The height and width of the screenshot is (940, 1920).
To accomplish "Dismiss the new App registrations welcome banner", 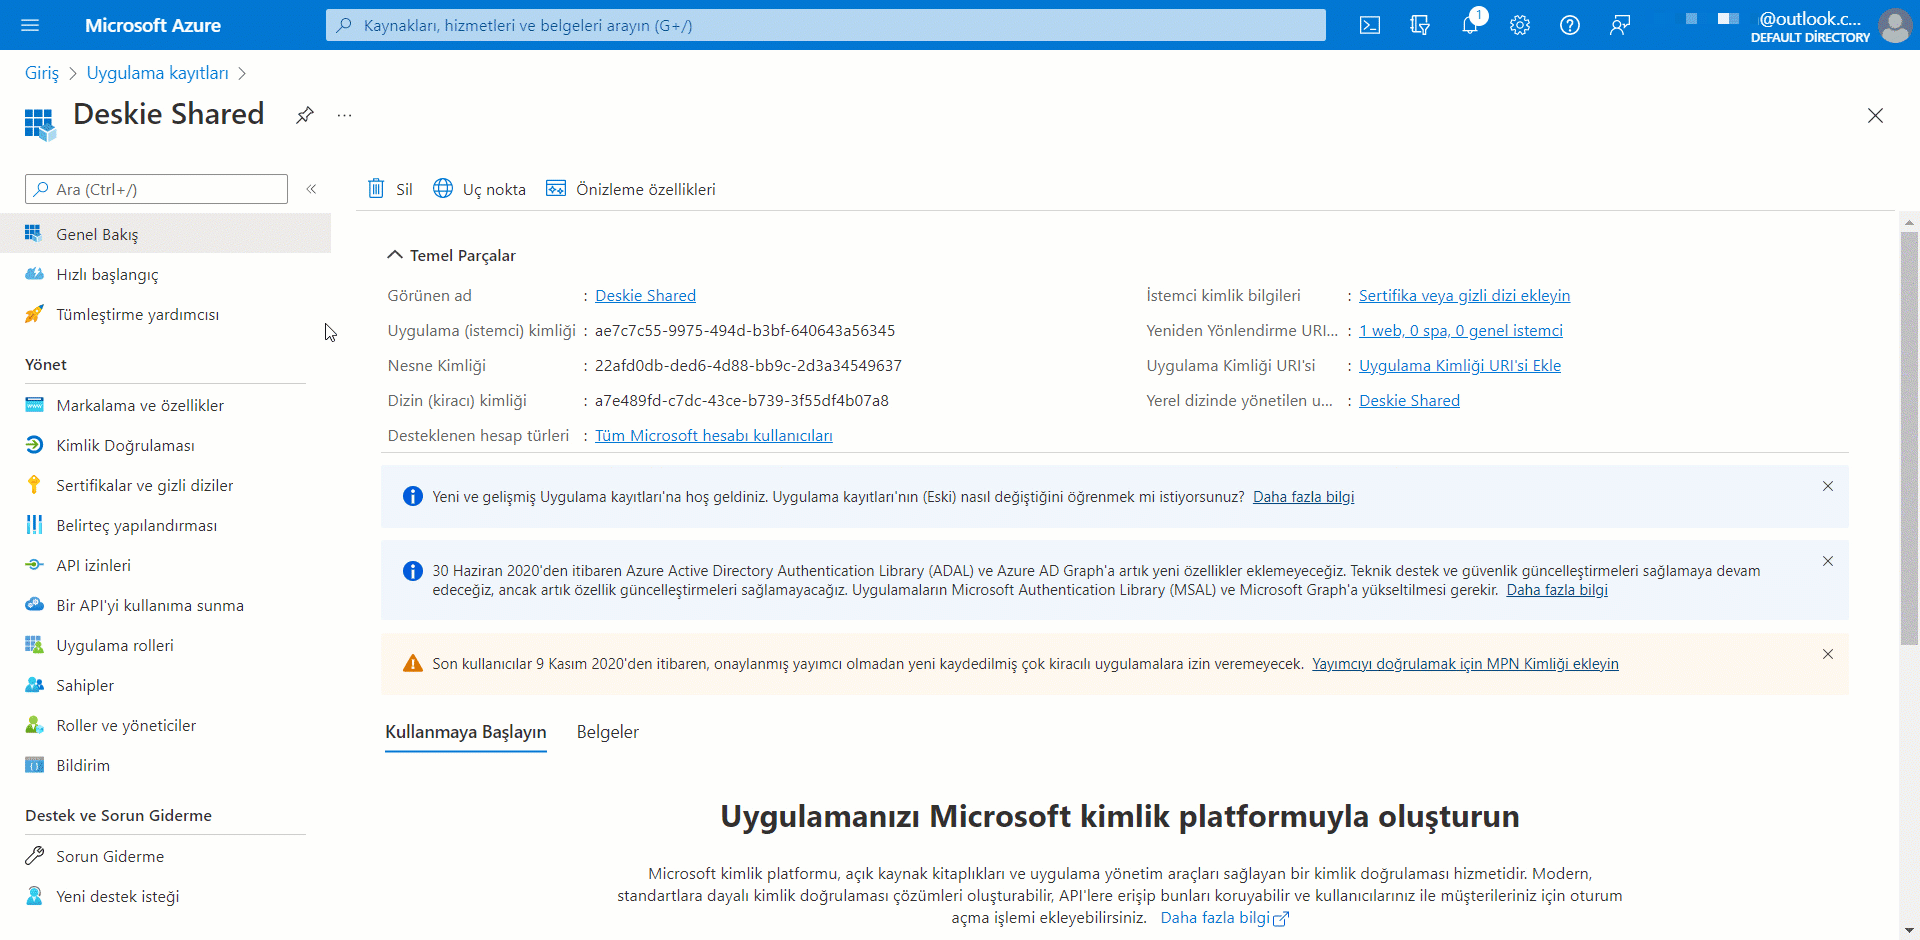I will pos(1828,486).
